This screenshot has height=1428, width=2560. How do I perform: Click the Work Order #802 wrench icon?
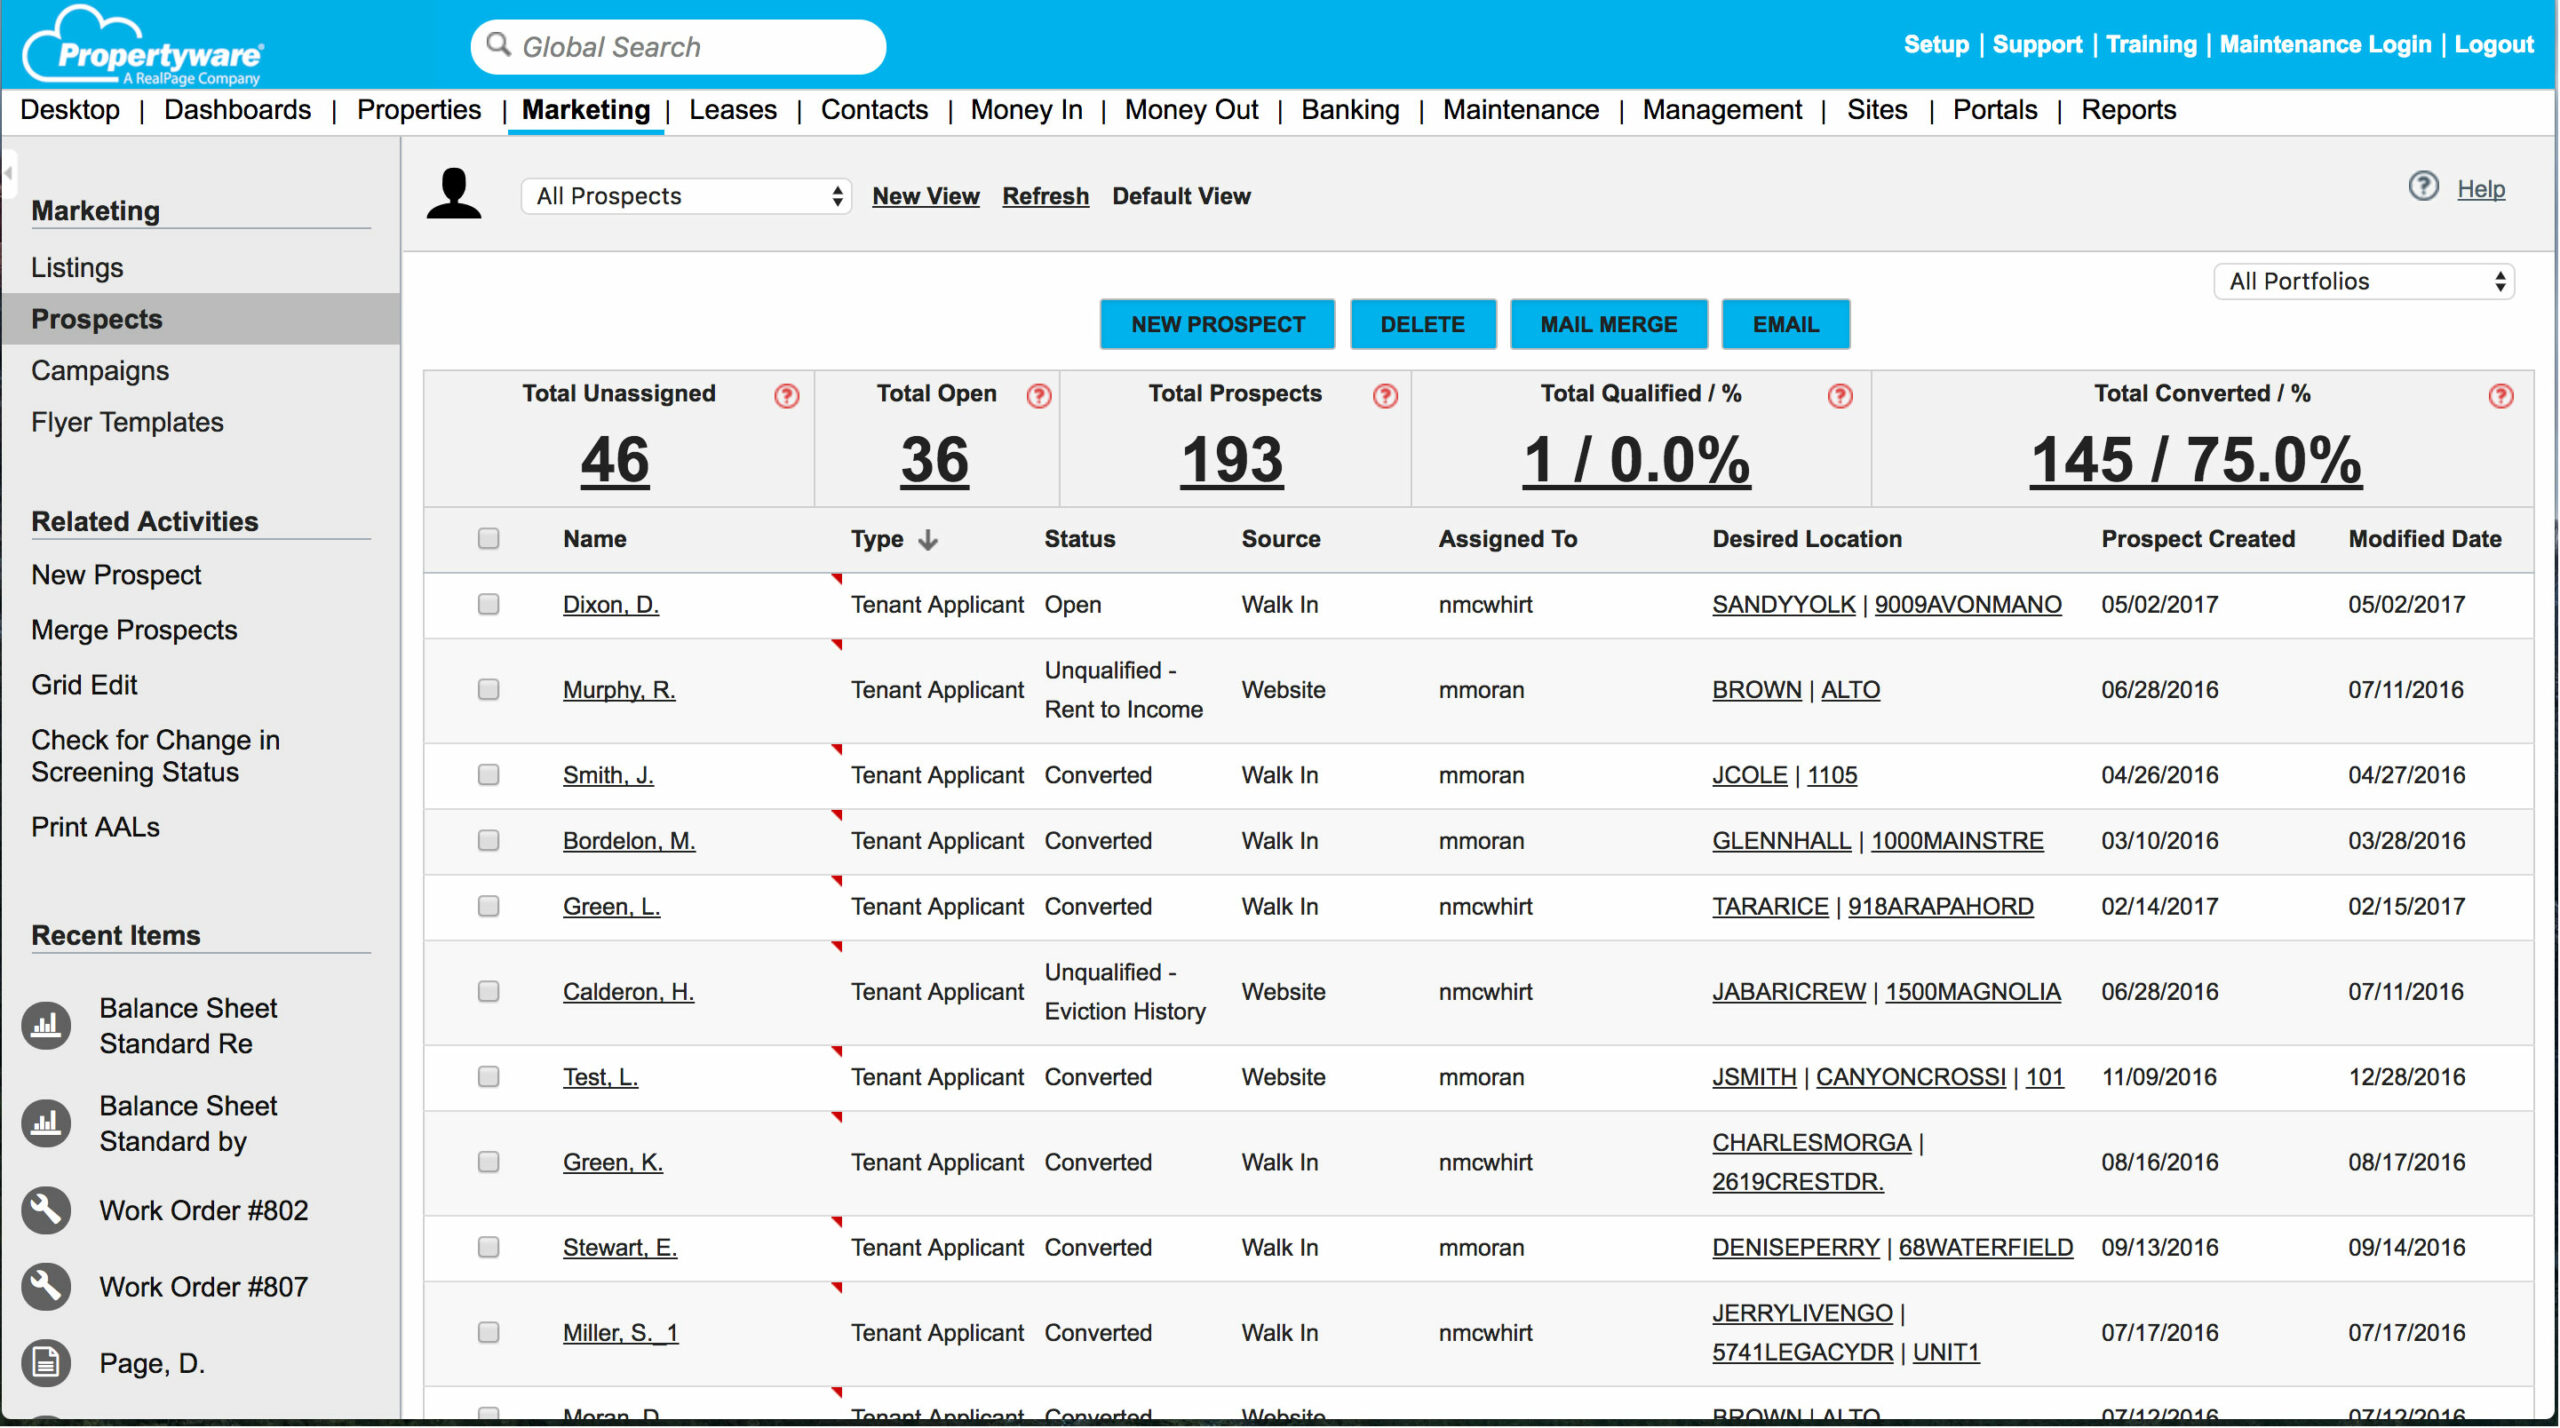[x=46, y=1211]
